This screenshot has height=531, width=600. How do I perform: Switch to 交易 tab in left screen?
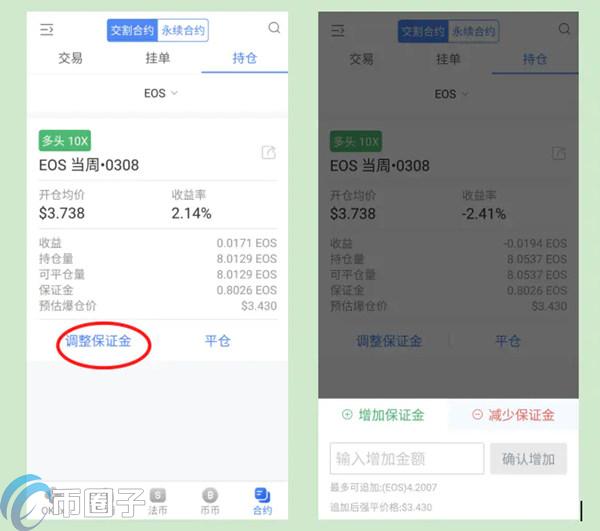[70, 58]
